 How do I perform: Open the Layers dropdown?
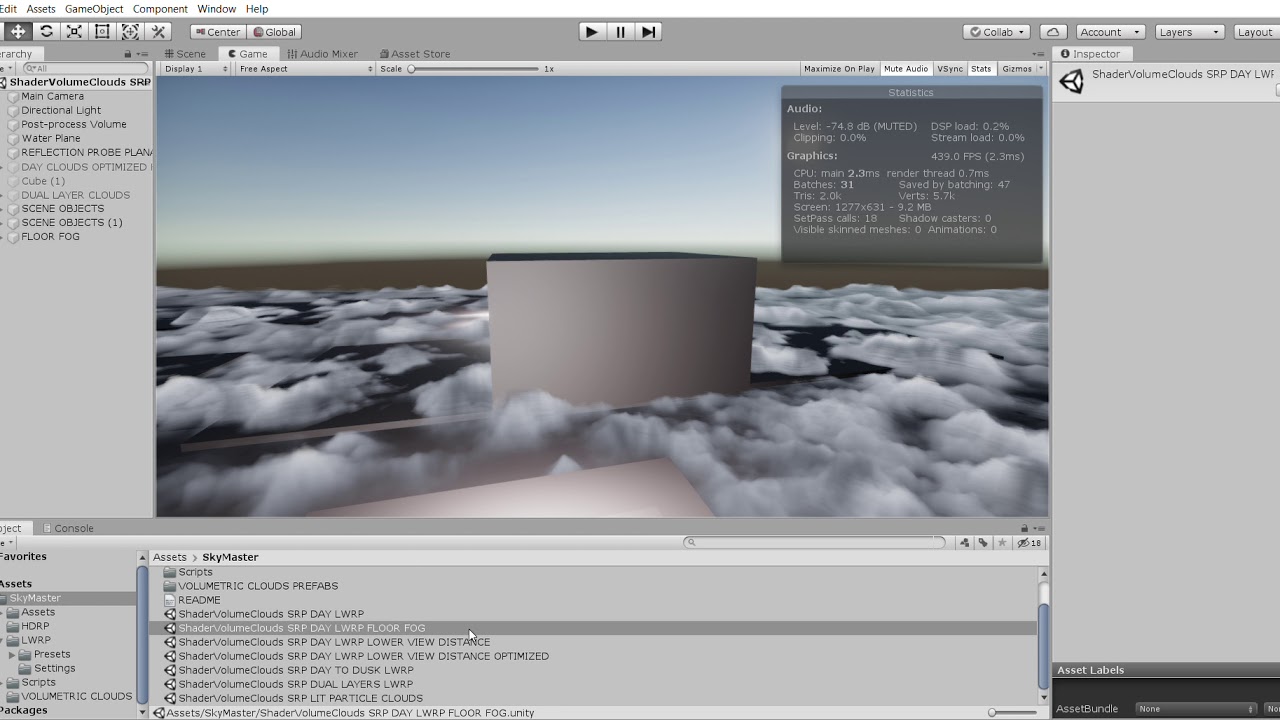coord(1189,32)
